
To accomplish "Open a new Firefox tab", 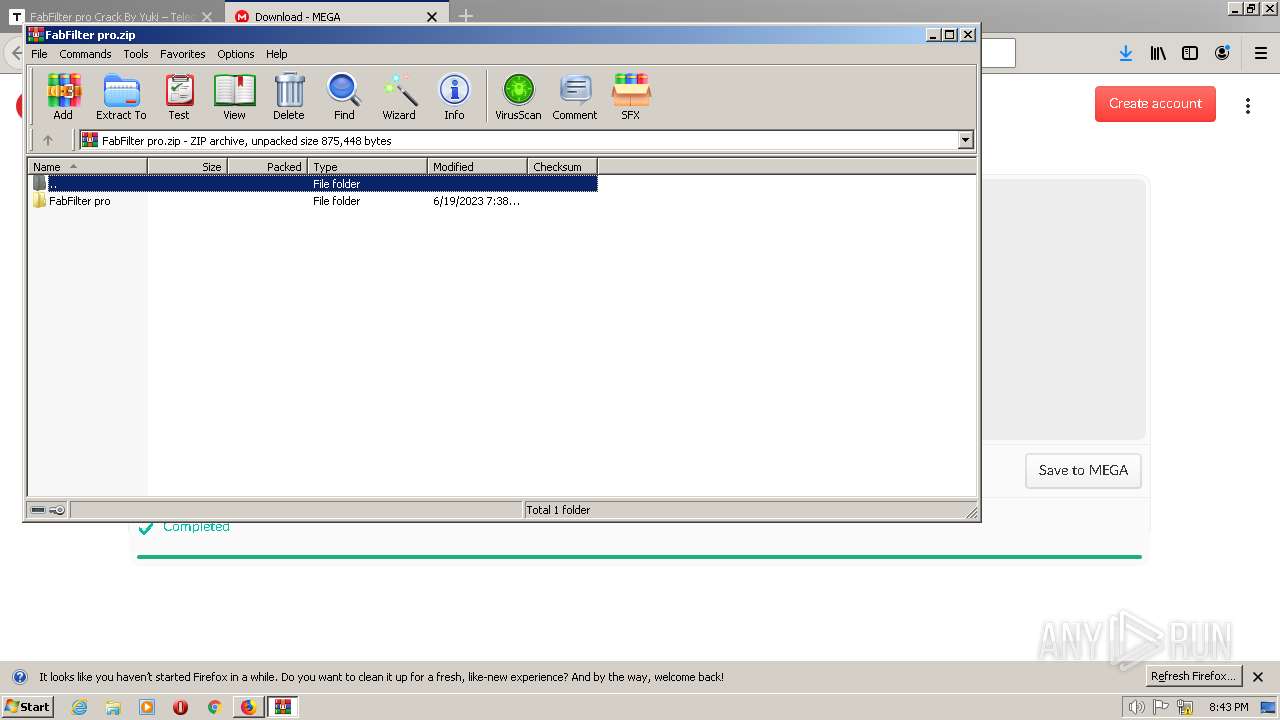I will (466, 17).
